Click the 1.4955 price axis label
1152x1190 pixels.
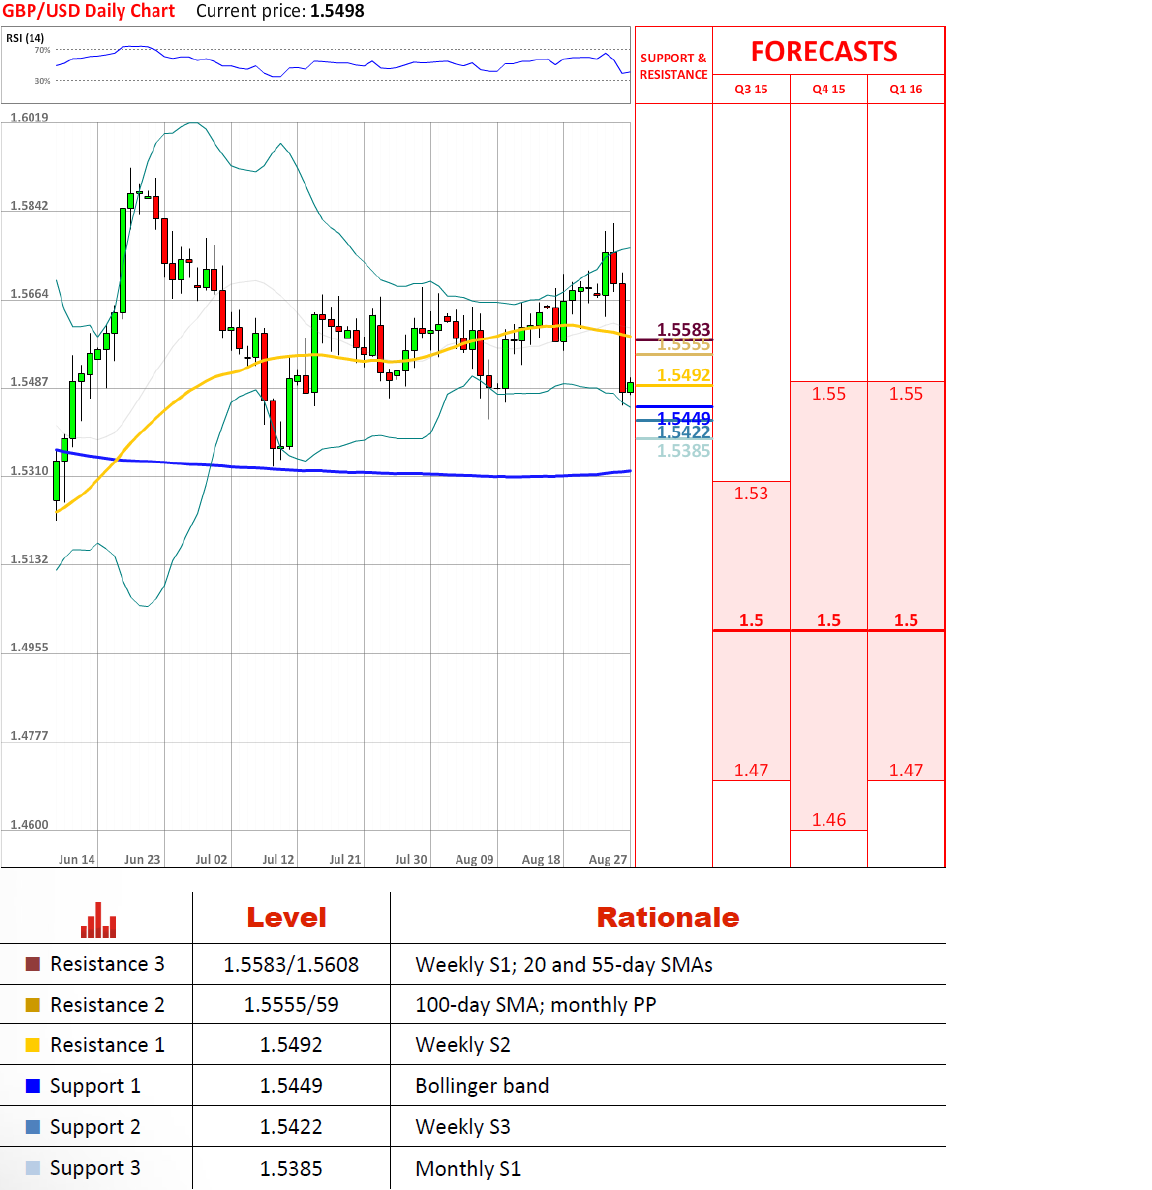pyautogui.click(x=30, y=647)
